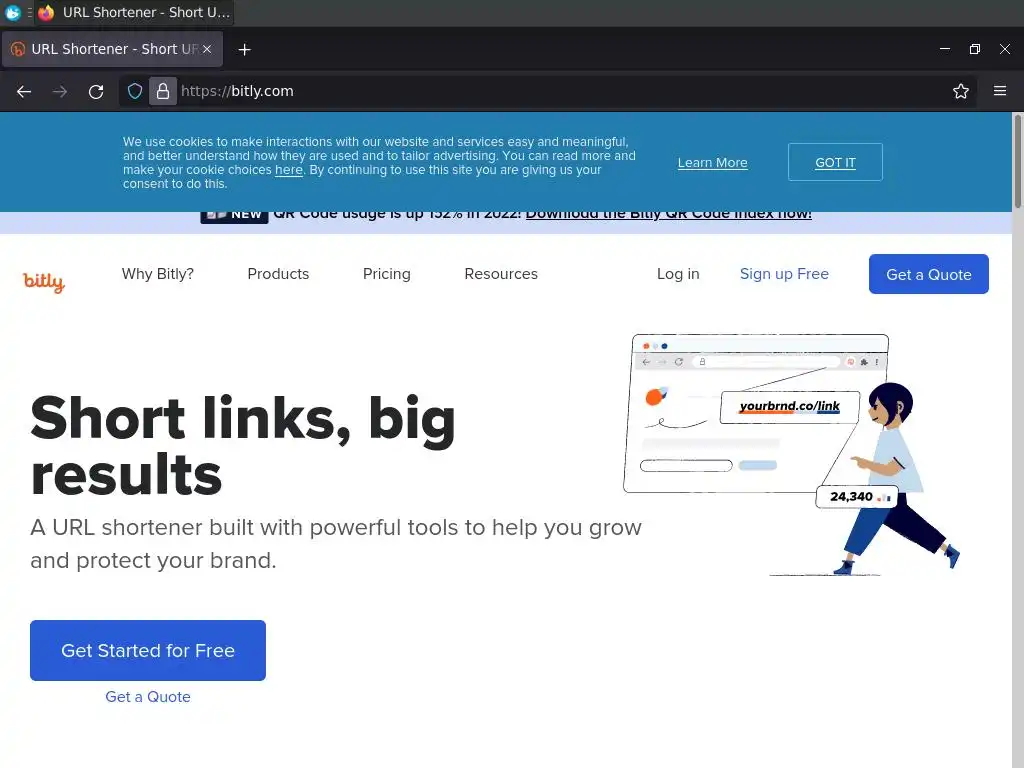Accept cookies with GOT IT button
Viewport: 1024px width, 768px height.
point(835,162)
